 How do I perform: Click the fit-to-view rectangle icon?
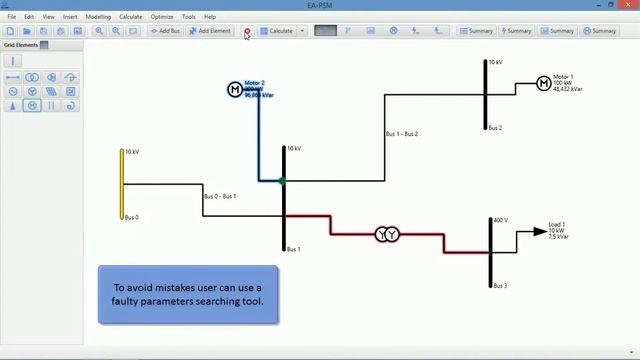coord(133,31)
